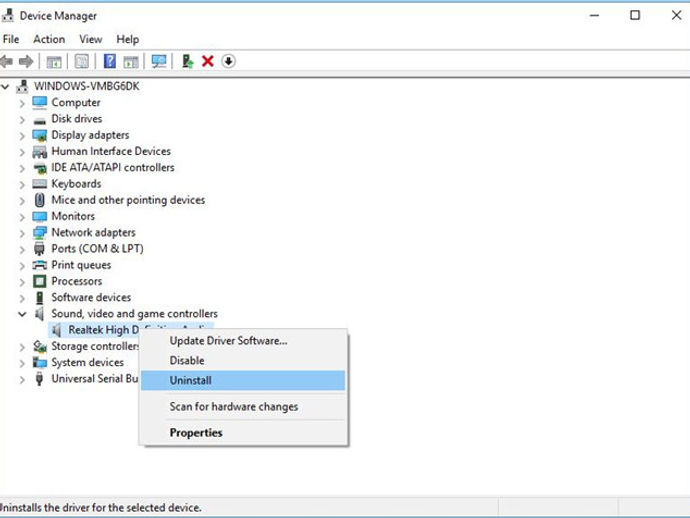Select the Realtek High Definition Audio device
Screen dimensions: 690x518
click(x=103, y=330)
